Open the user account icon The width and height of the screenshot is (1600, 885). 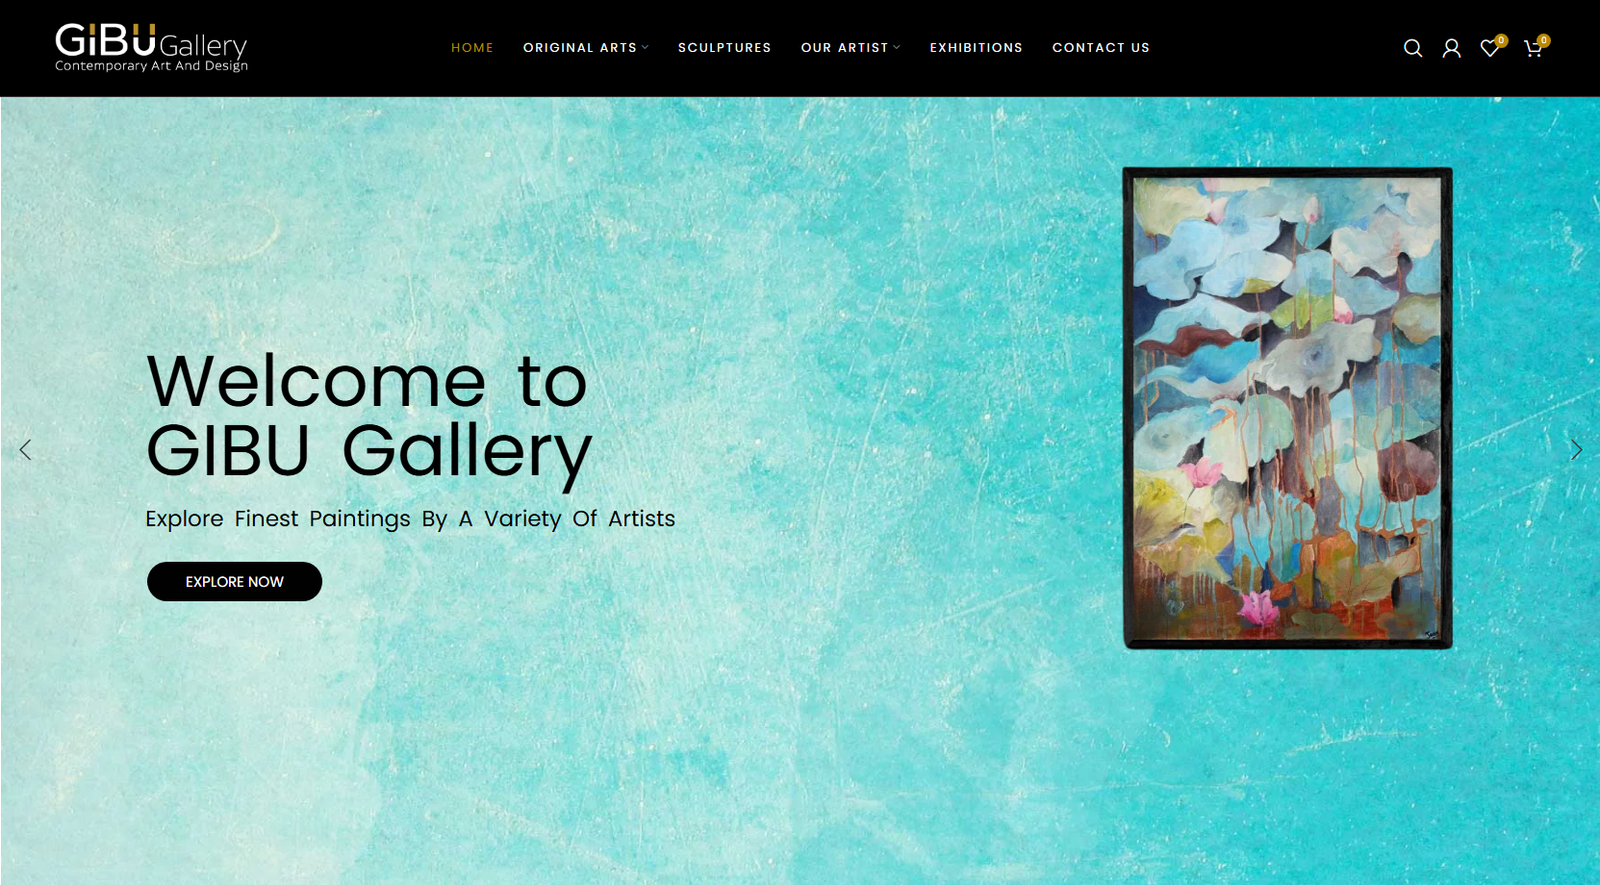[x=1451, y=48]
